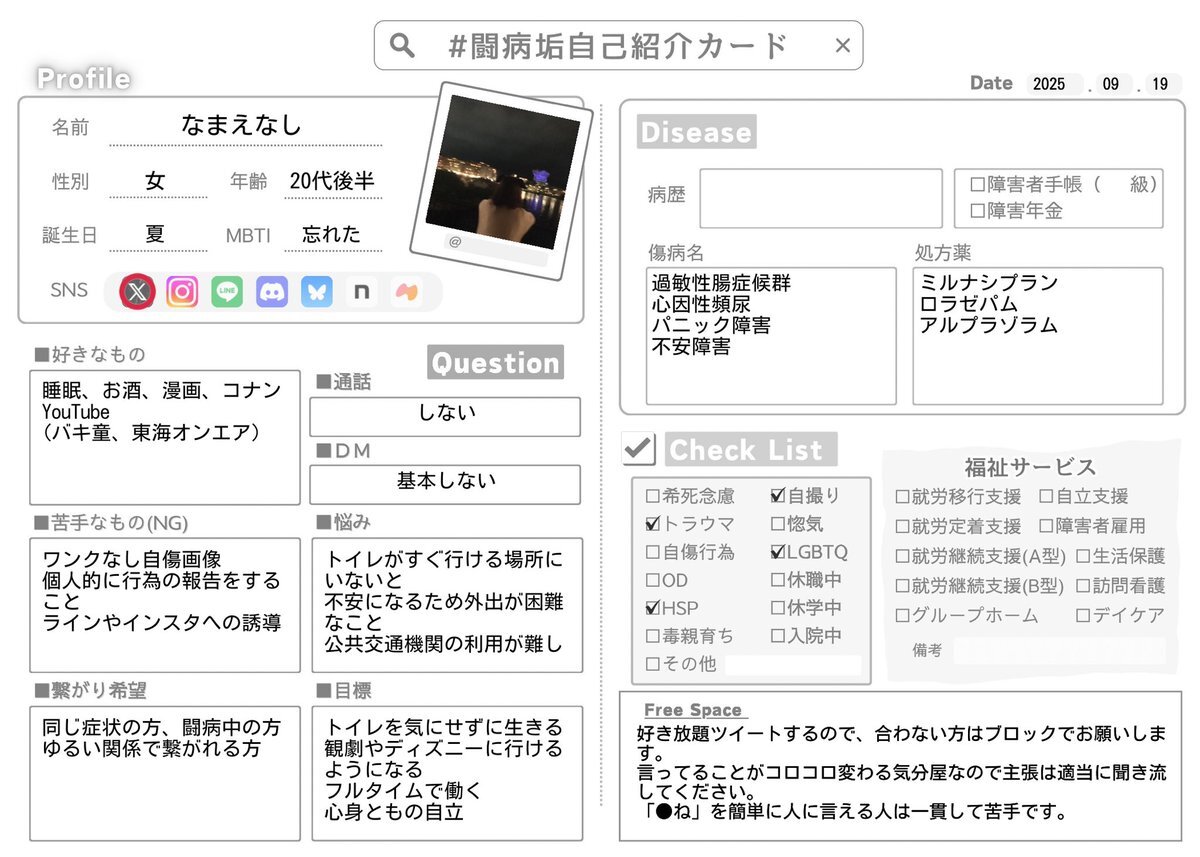Screen dimensions: 1200x857
Task: Toggle the OD checkbox
Action: tap(653, 580)
